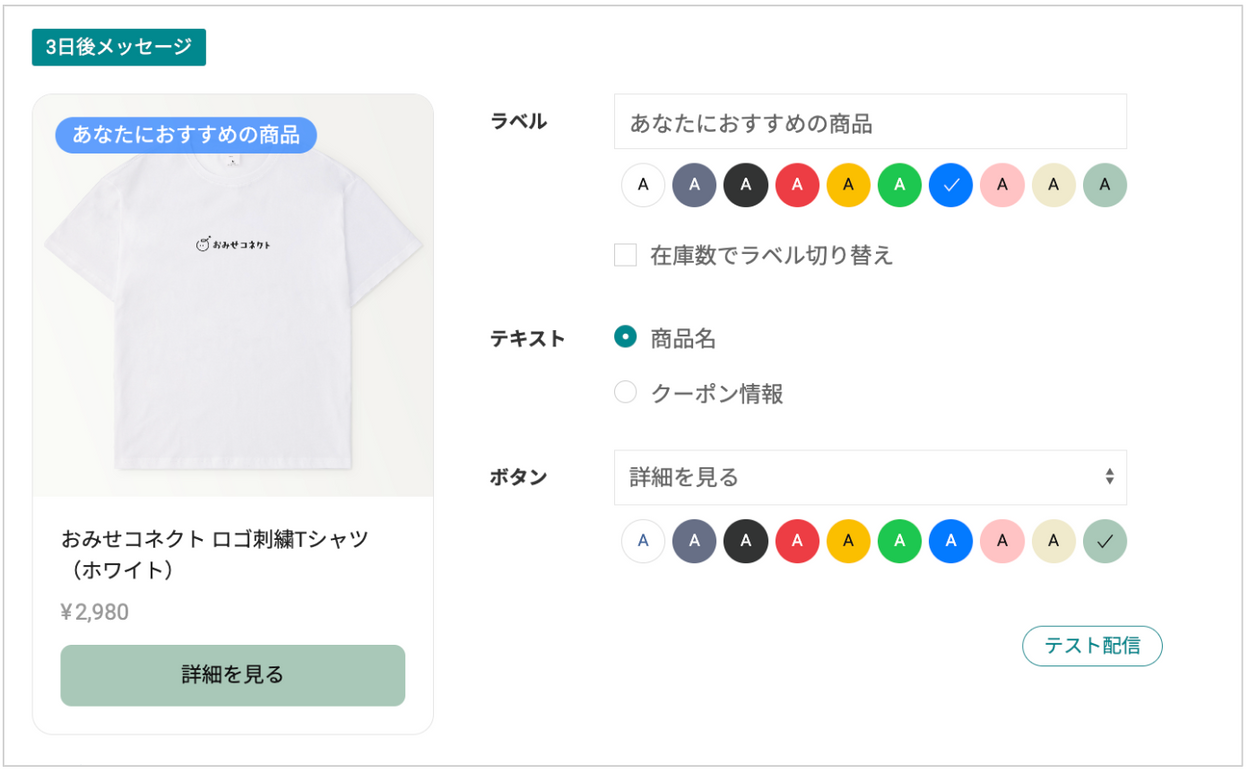Click 3日後メッセージ tab label
This screenshot has width=1248, height=775.
pyautogui.click(x=119, y=47)
